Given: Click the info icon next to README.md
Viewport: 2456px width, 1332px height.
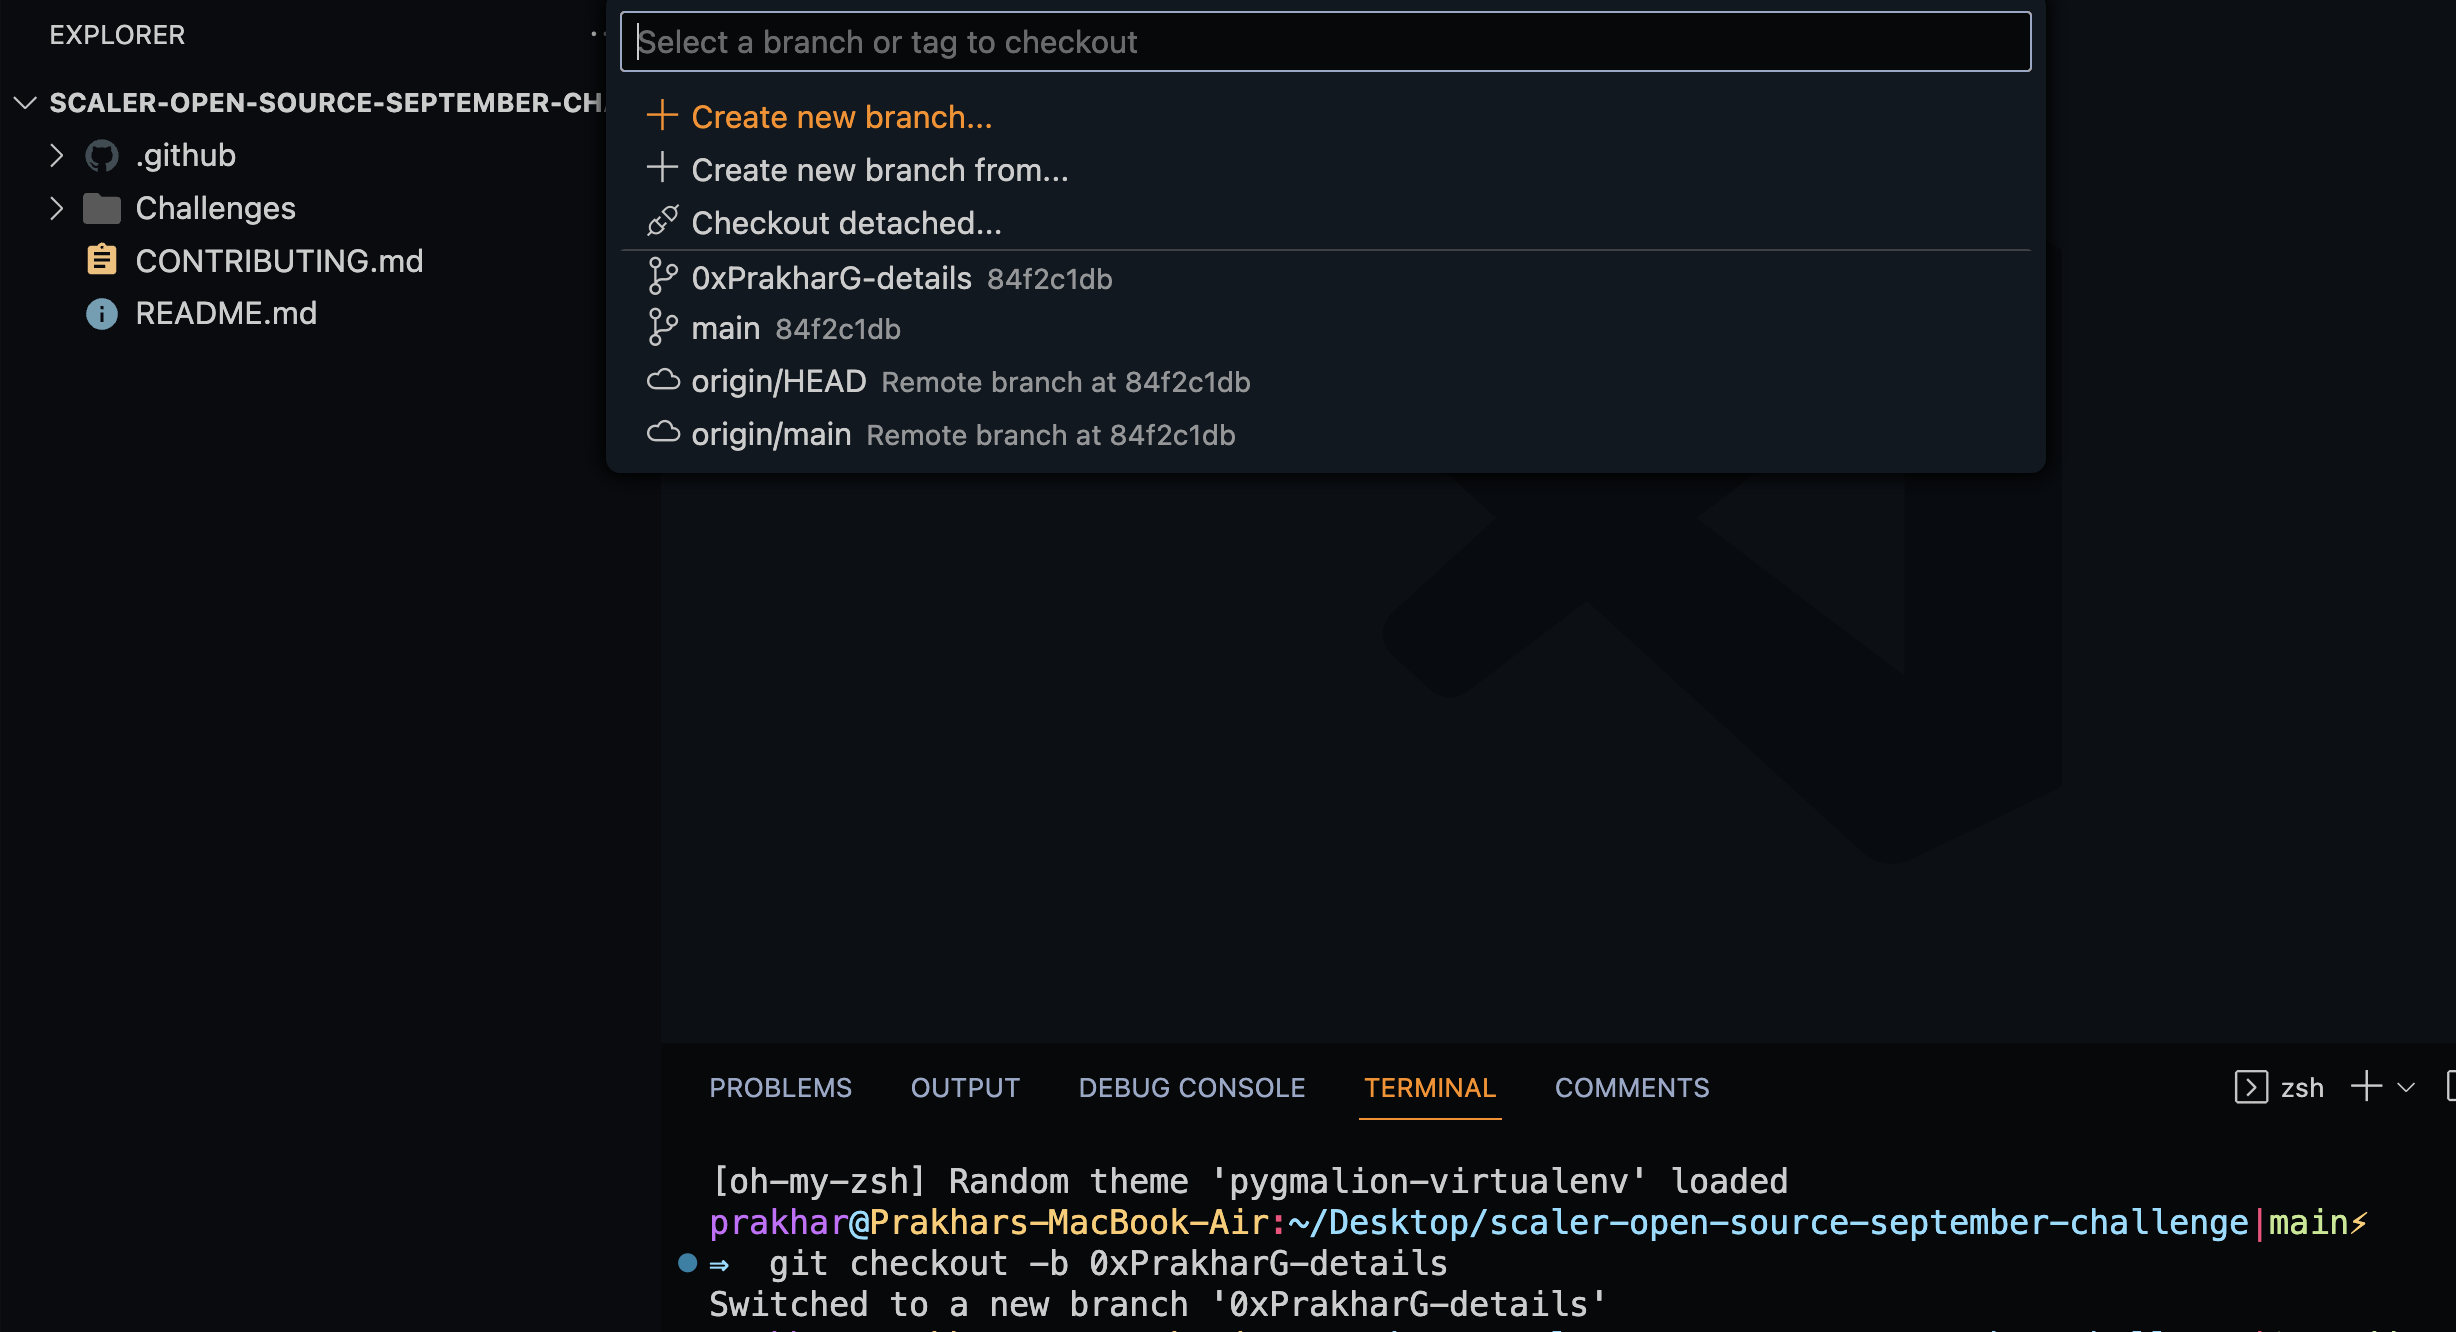Looking at the screenshot, I should pyautogui.click(x=100, y=313).
